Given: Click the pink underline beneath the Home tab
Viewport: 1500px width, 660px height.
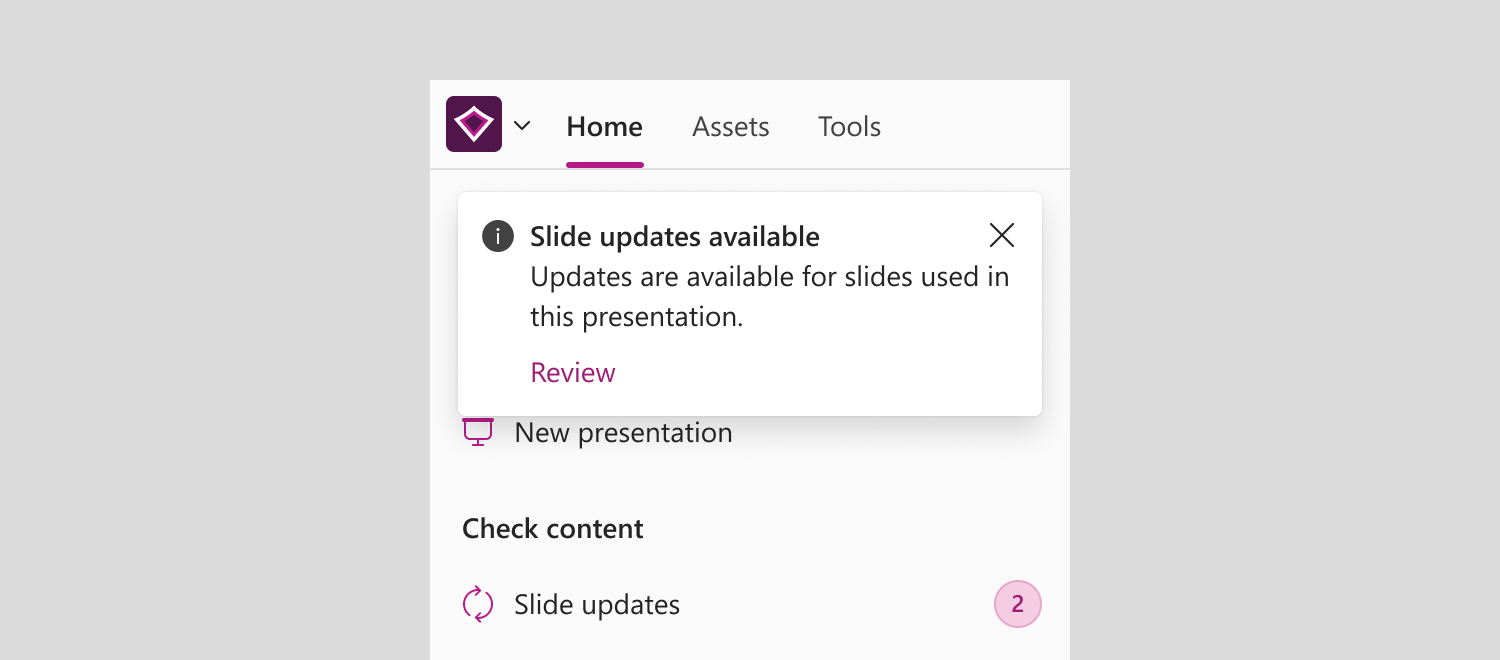Looking at the screenshot, I should [604, 164].
